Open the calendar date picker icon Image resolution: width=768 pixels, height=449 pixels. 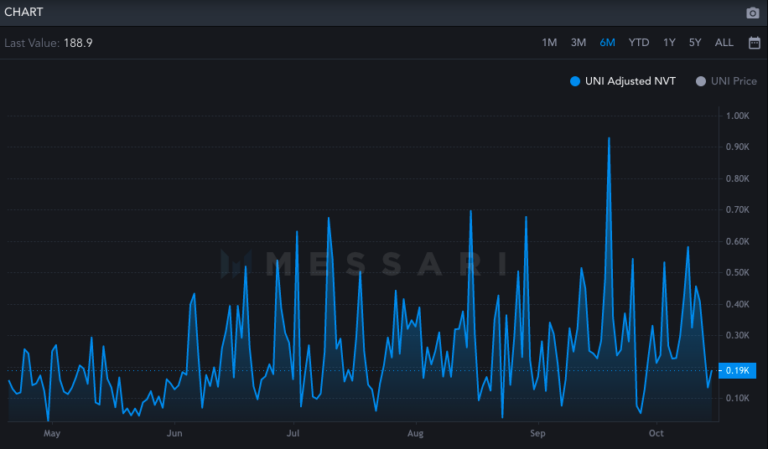coord(754,43)
